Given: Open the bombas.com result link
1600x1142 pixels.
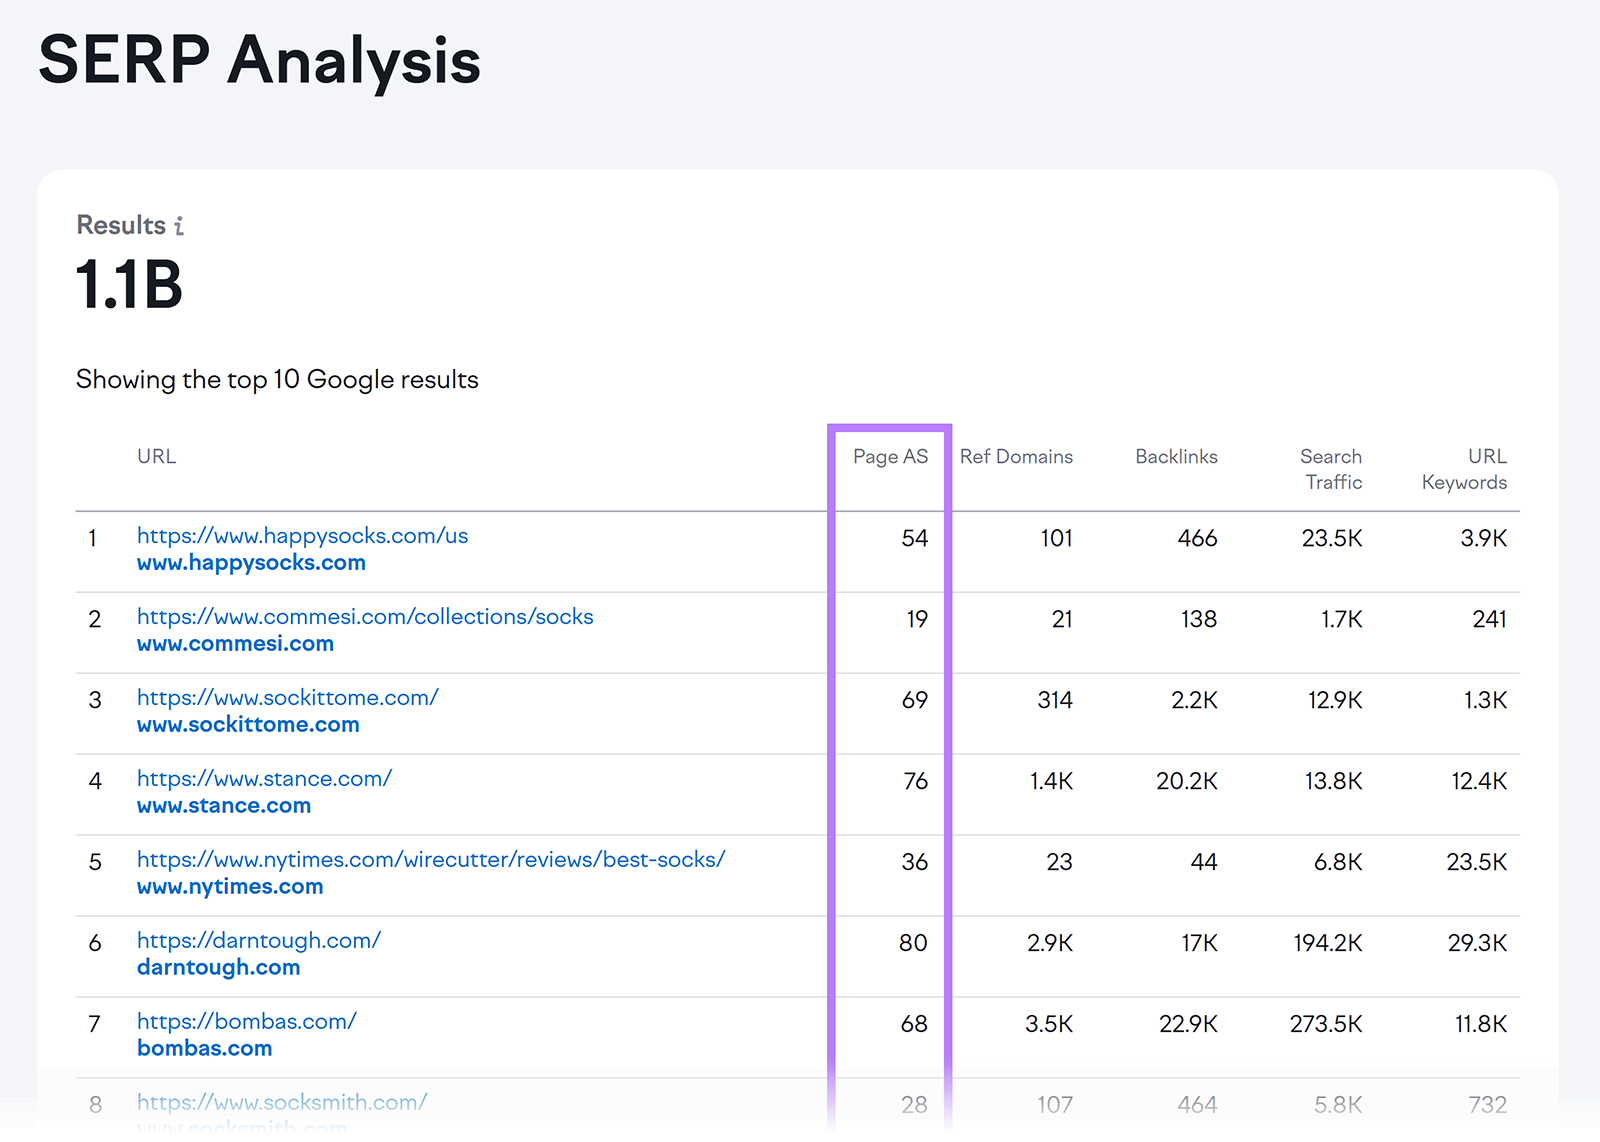Looking at the screenshot, I should [x=246, y=1021].
